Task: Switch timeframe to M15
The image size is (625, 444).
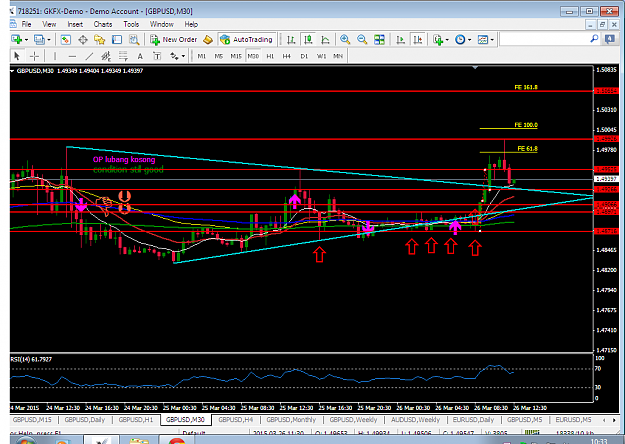Action: 236,56
